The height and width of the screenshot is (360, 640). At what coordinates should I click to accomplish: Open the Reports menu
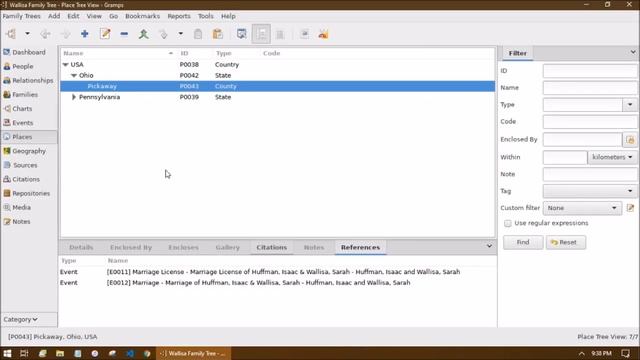(179, 16)
